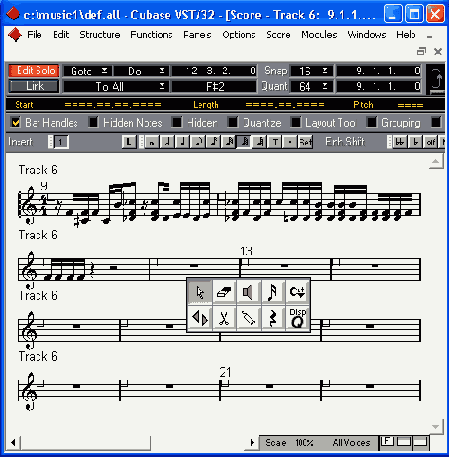Click the enharmonic shift off button
The image size is (449, 457).
coord(431,142)
